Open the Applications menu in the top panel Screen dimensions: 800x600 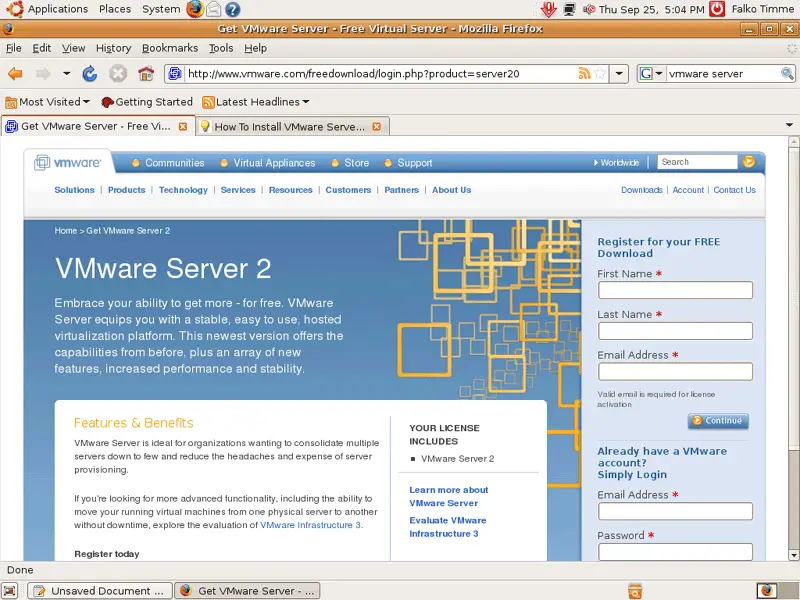58,9
